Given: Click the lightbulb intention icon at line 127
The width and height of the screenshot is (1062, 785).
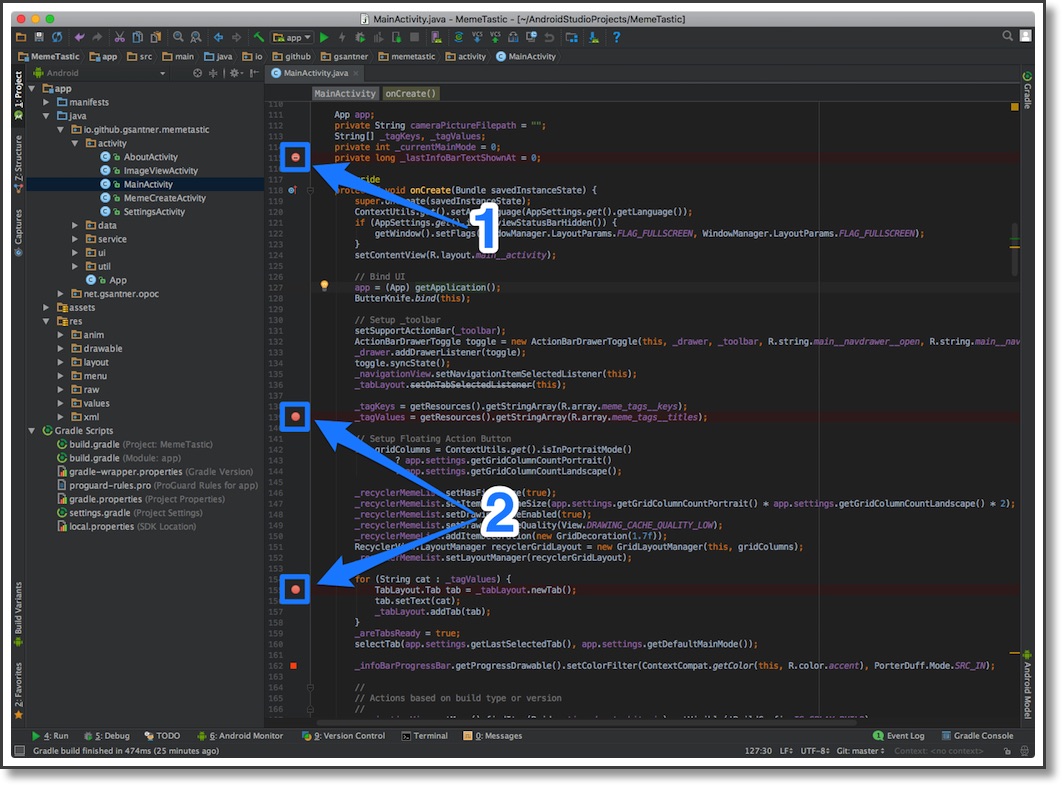Looking at the screenshot, I should point(324,286).
